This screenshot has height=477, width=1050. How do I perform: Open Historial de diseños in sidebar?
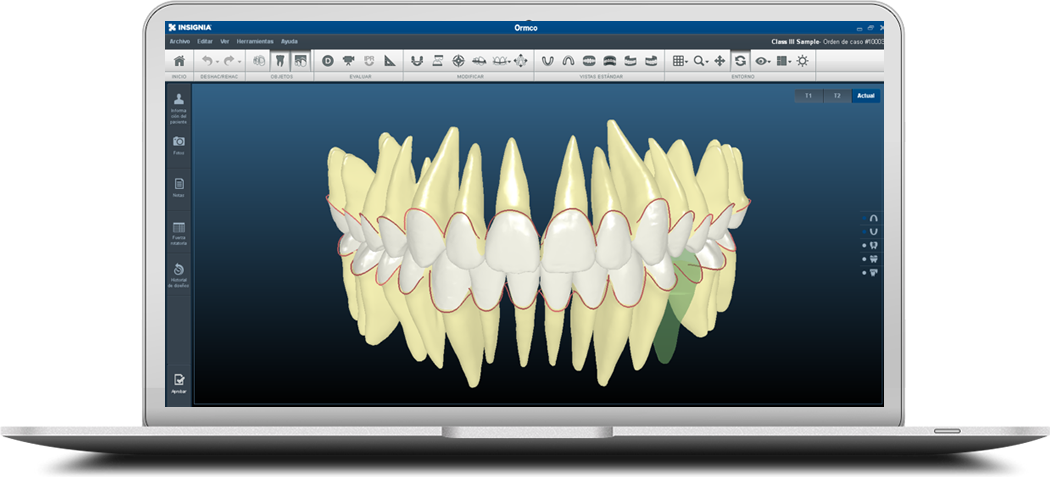click(x=179, y=272)
